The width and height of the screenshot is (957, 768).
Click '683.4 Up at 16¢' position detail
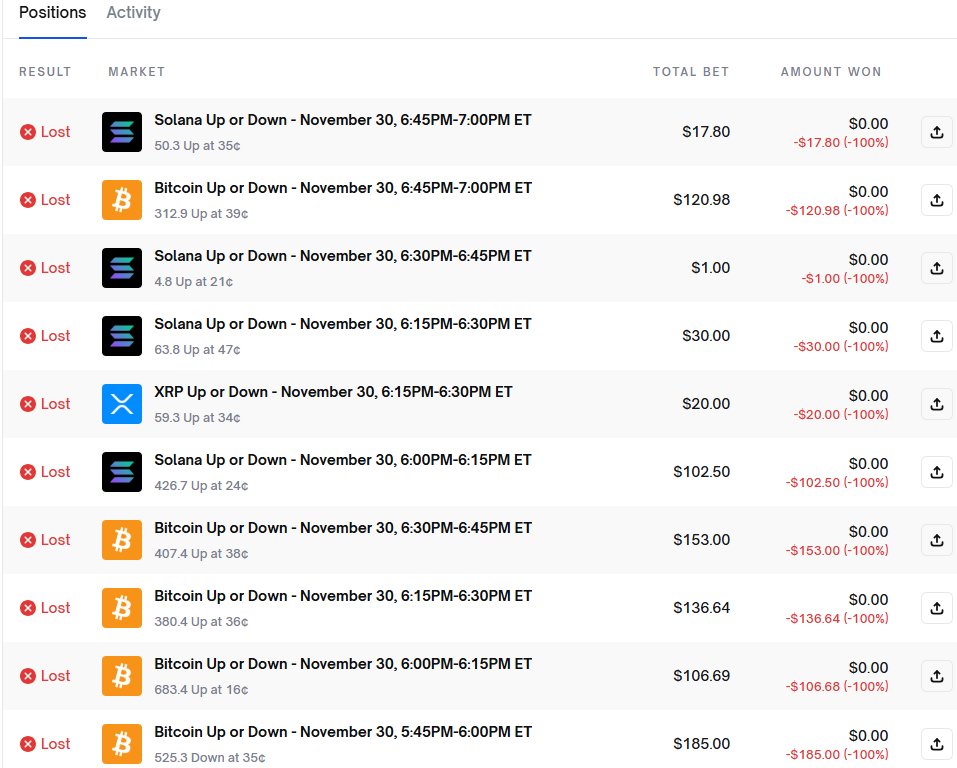201,690
